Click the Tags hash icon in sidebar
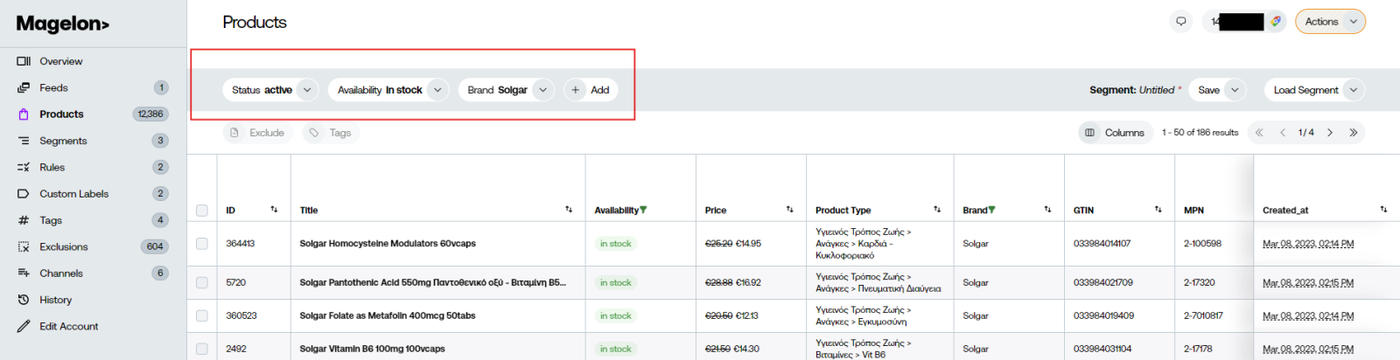 click(x=24, y=220)
